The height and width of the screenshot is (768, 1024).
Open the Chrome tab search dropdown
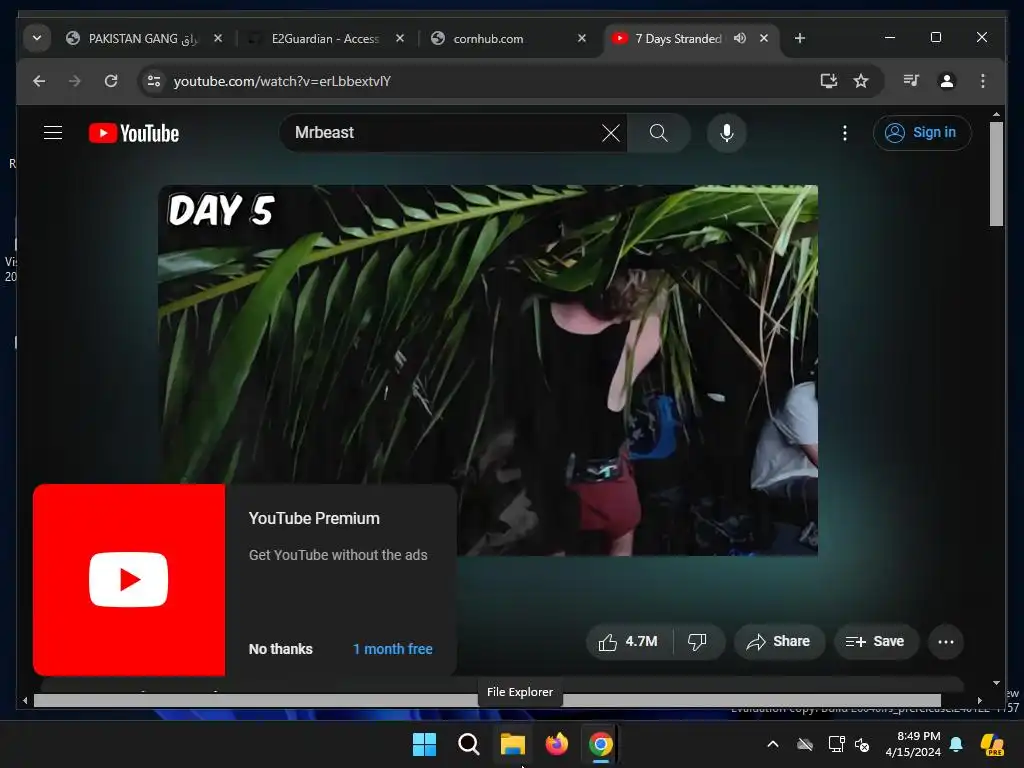(37, 38)
